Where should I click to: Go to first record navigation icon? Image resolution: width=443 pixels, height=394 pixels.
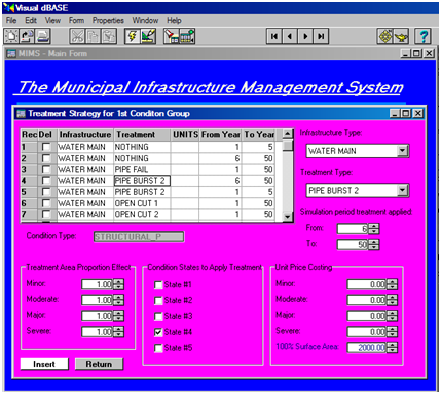click(274, 36)
